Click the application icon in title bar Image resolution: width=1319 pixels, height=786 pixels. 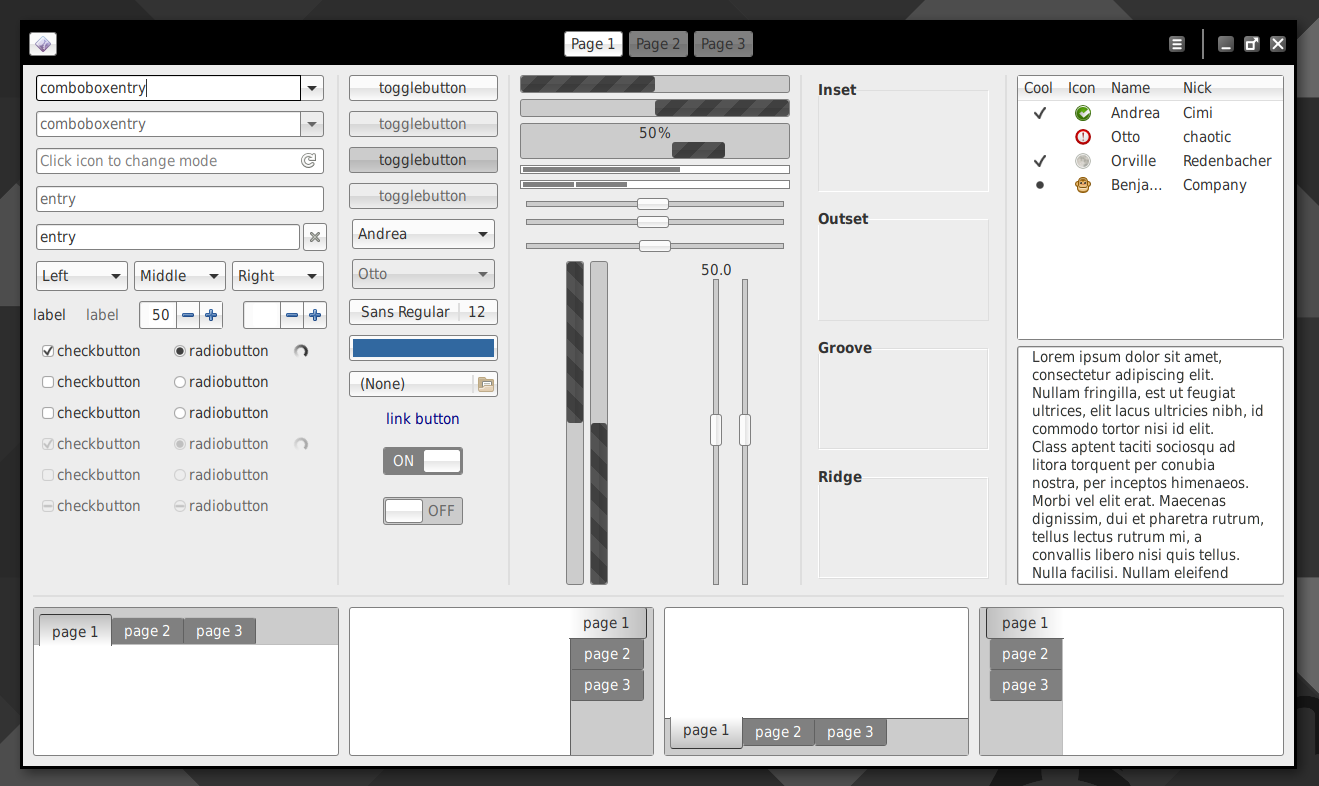(x=43, y=44)
